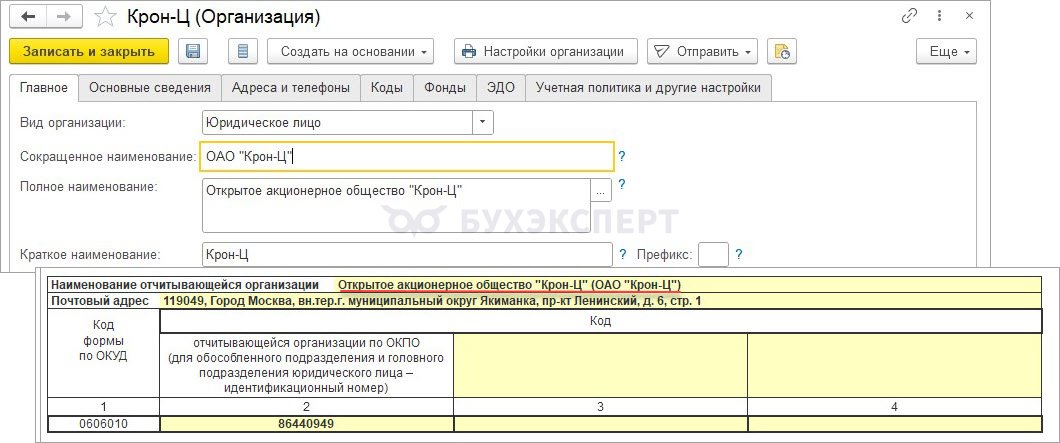
Task: Open the Адреса и телефоны tab
Action: click(291, 88)
